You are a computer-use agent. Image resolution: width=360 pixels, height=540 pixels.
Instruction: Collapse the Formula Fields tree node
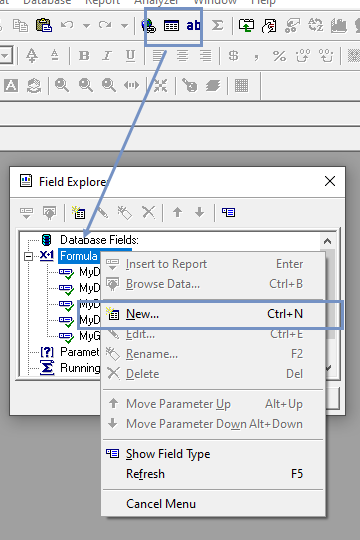pyautogui.click(x=29, y=256)
